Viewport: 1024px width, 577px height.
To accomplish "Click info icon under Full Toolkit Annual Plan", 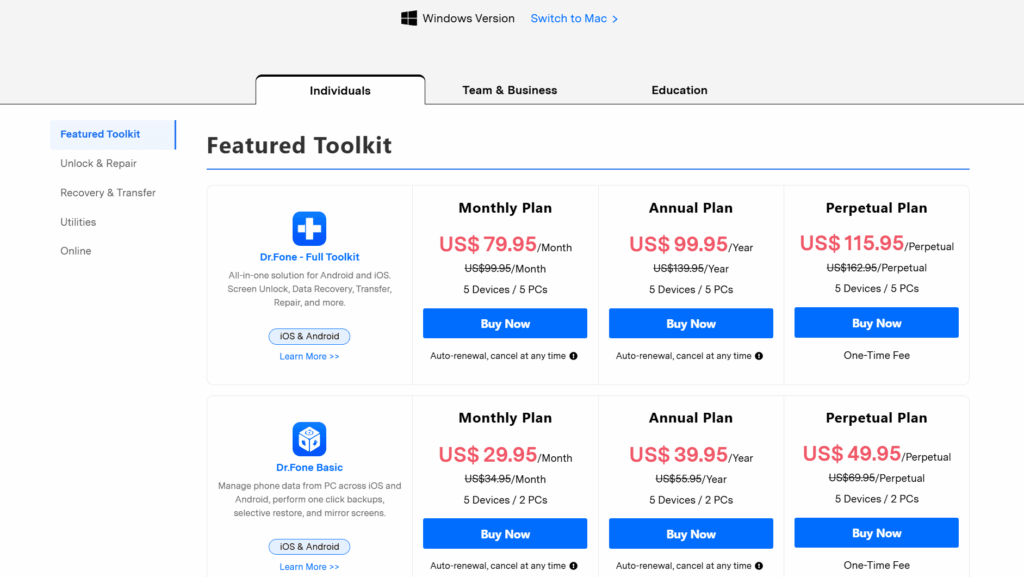I will click(x=759, y=356).
